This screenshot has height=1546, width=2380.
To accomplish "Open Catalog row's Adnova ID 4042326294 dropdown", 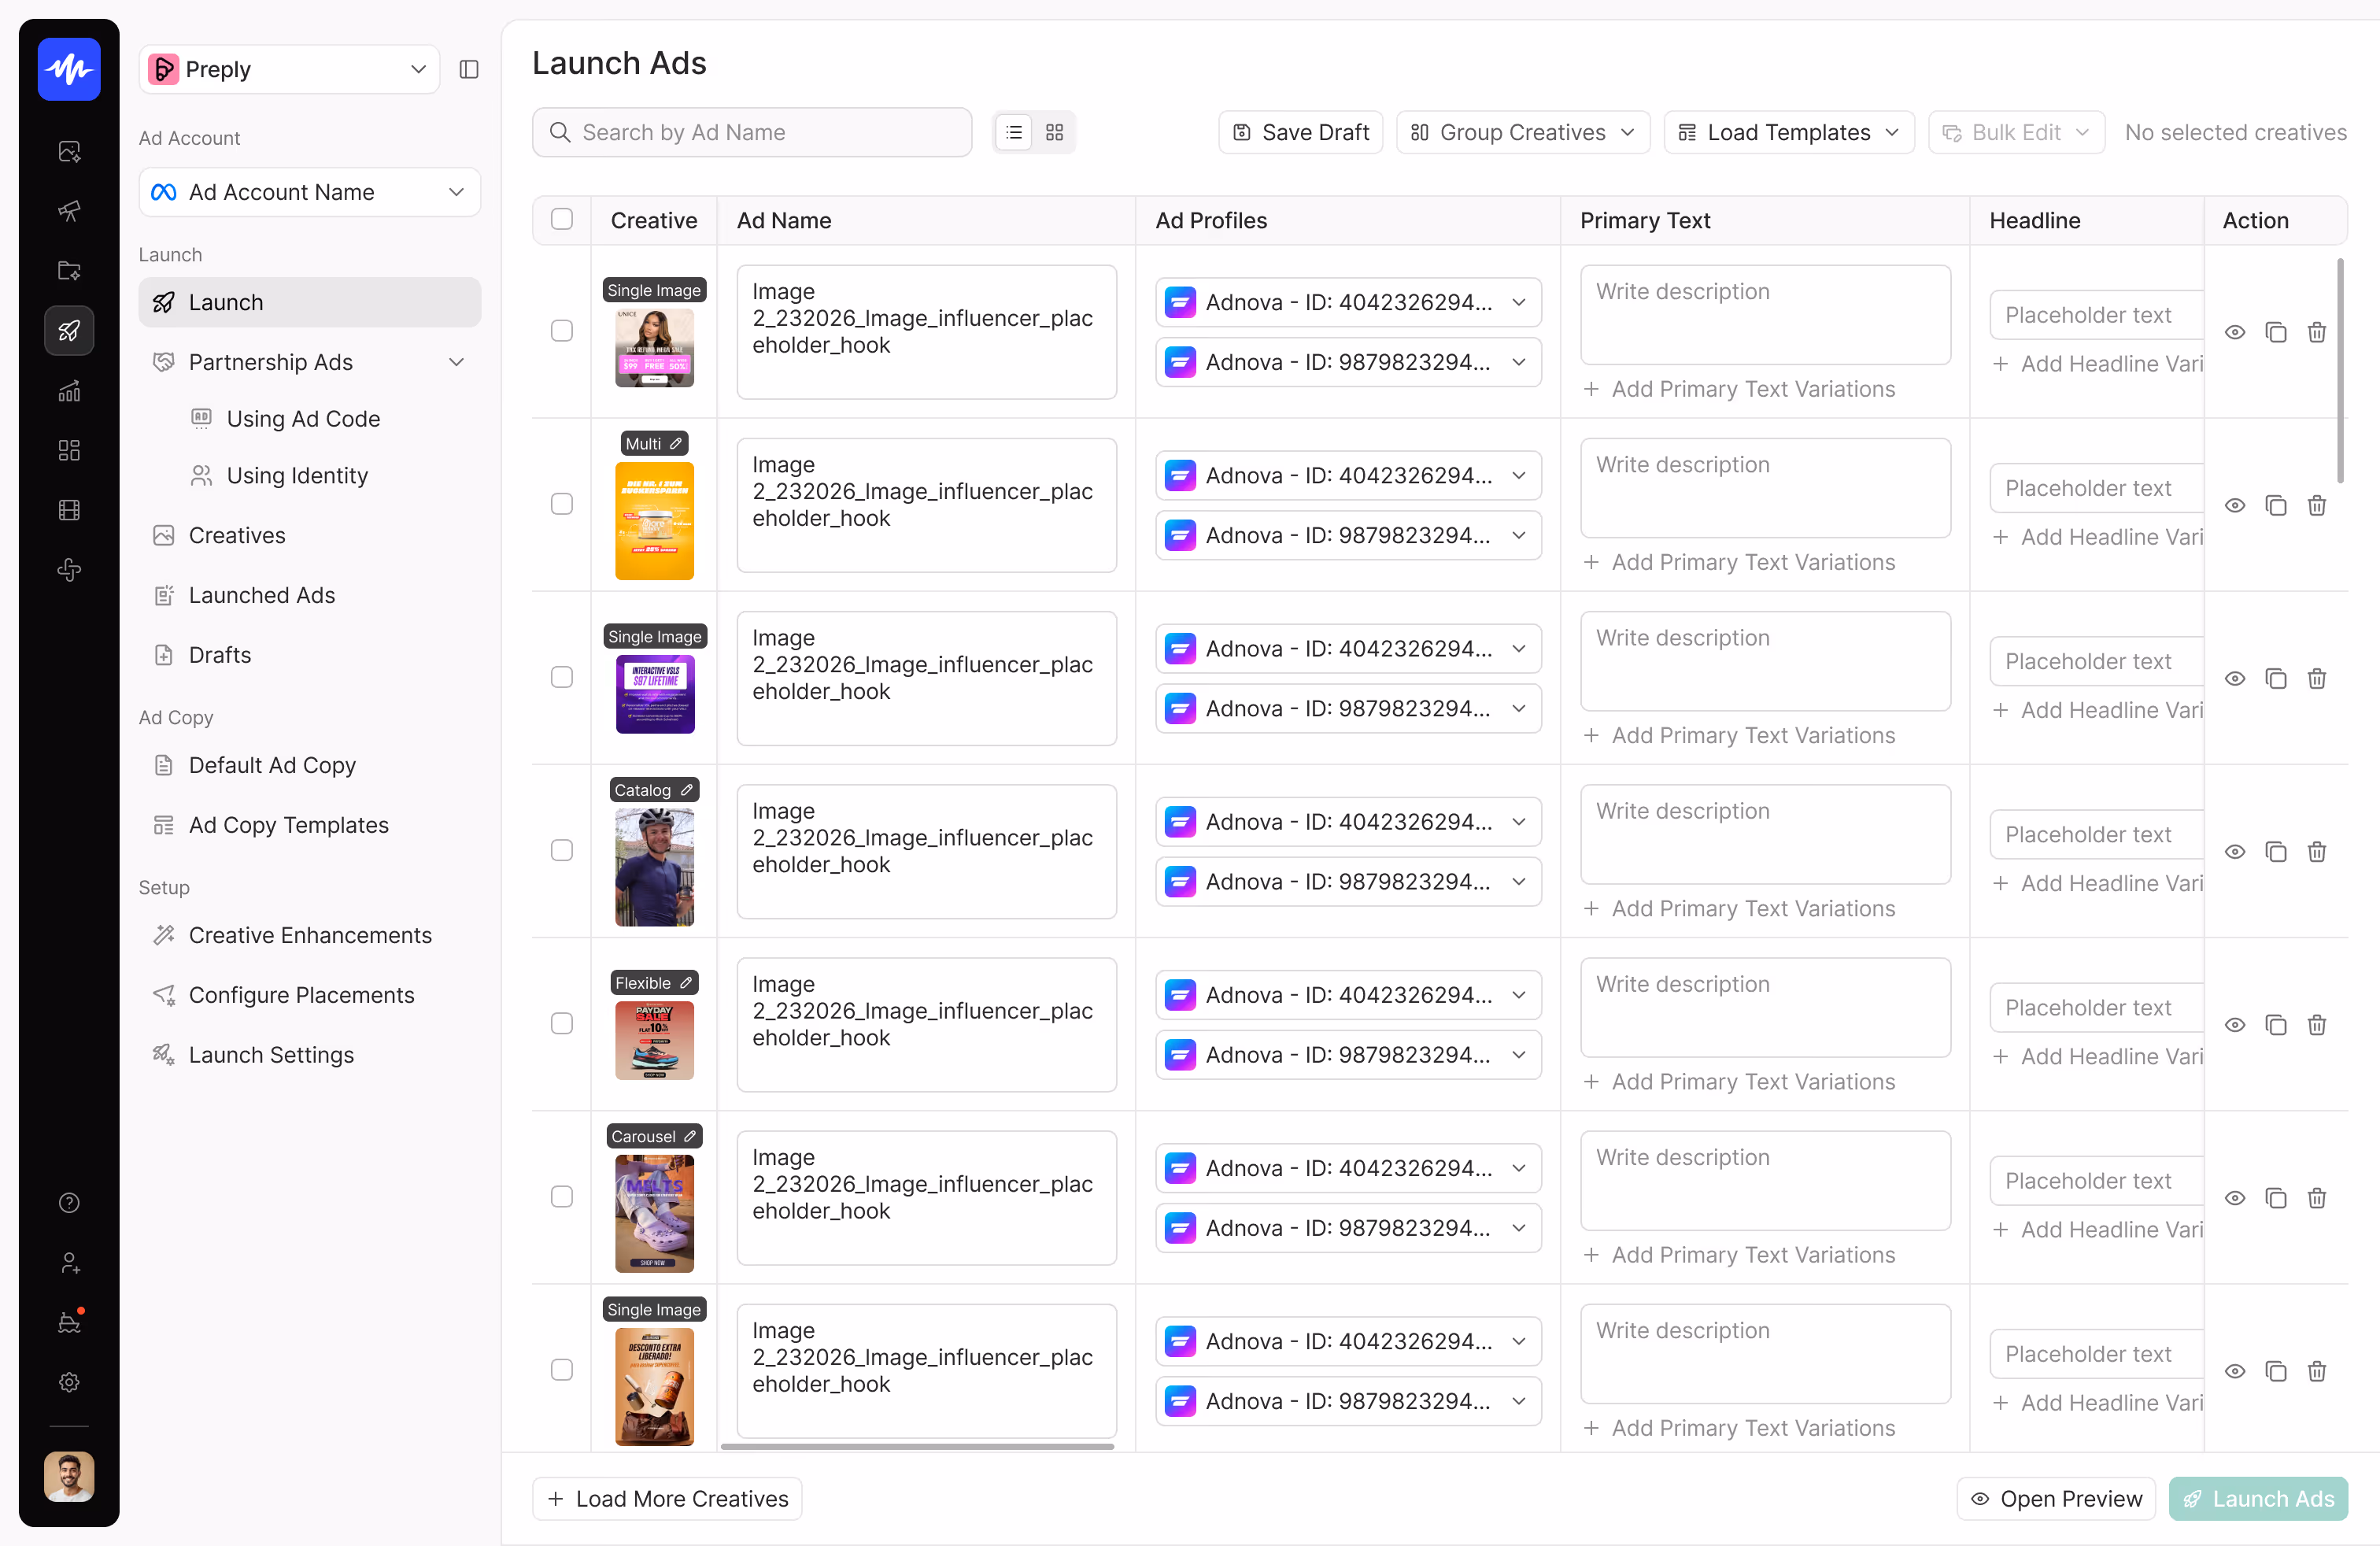I will [x=1348, y=821].
